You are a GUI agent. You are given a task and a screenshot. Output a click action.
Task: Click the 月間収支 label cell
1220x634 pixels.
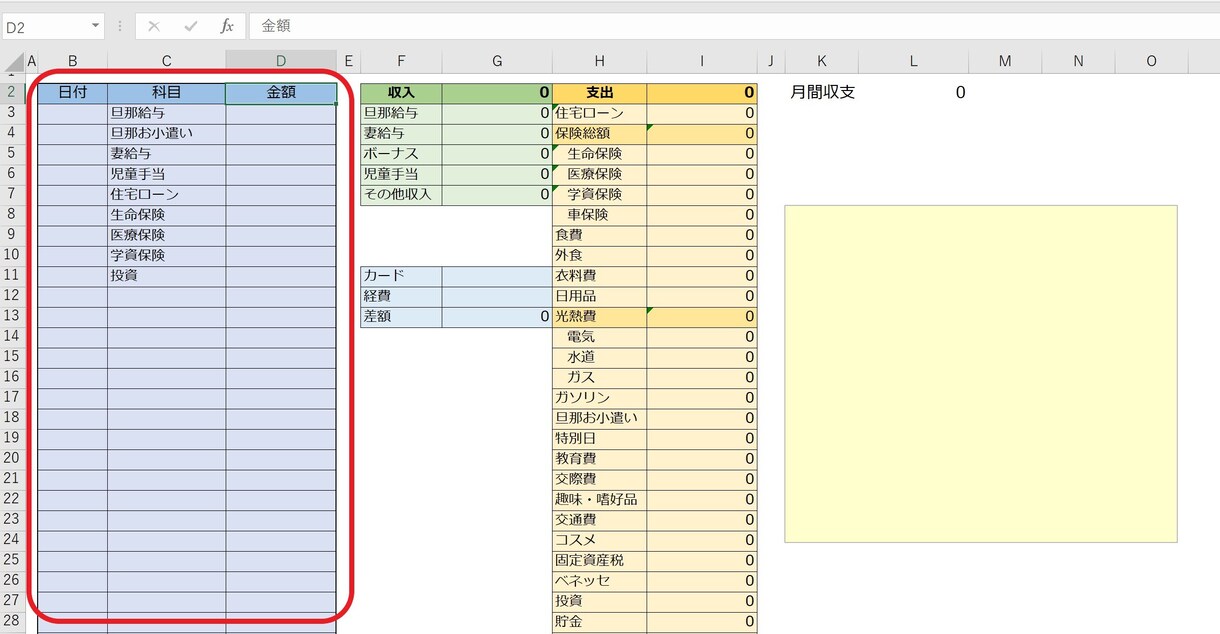[x=822, y=93]
